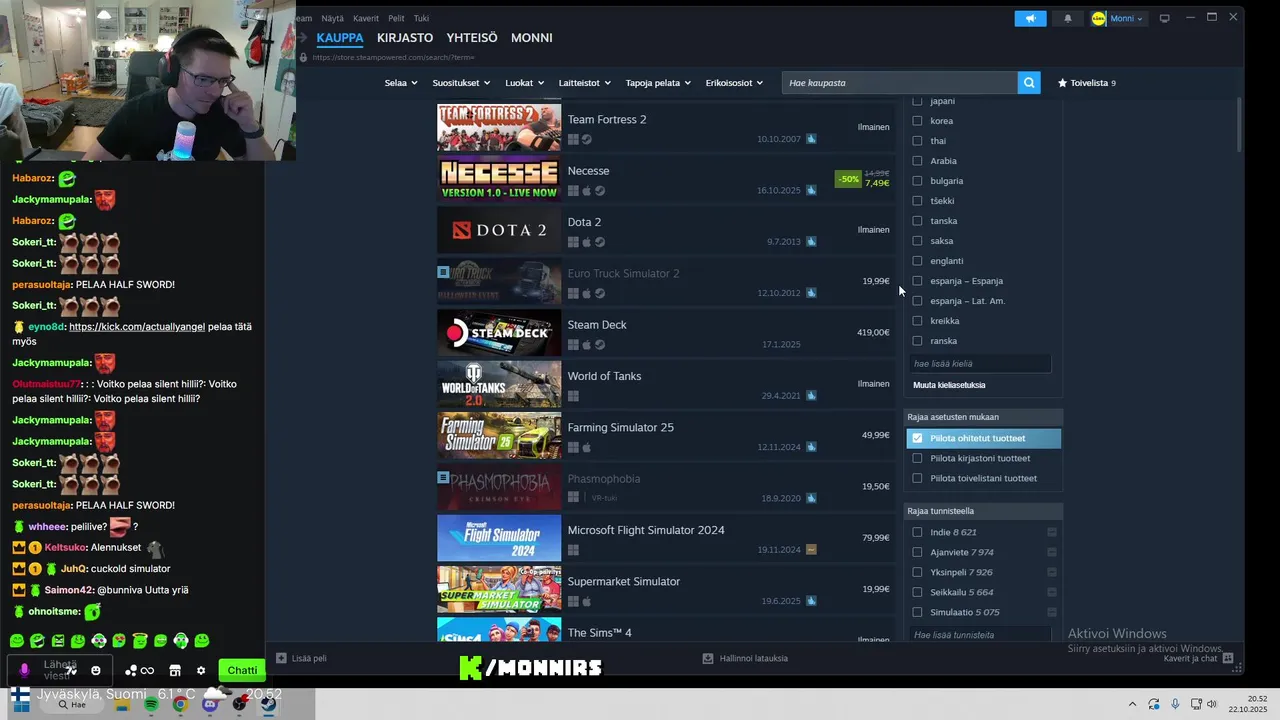Screen dimensions: 1280x720
Task: Expand the Selaa dropdown
Action: 400,83
